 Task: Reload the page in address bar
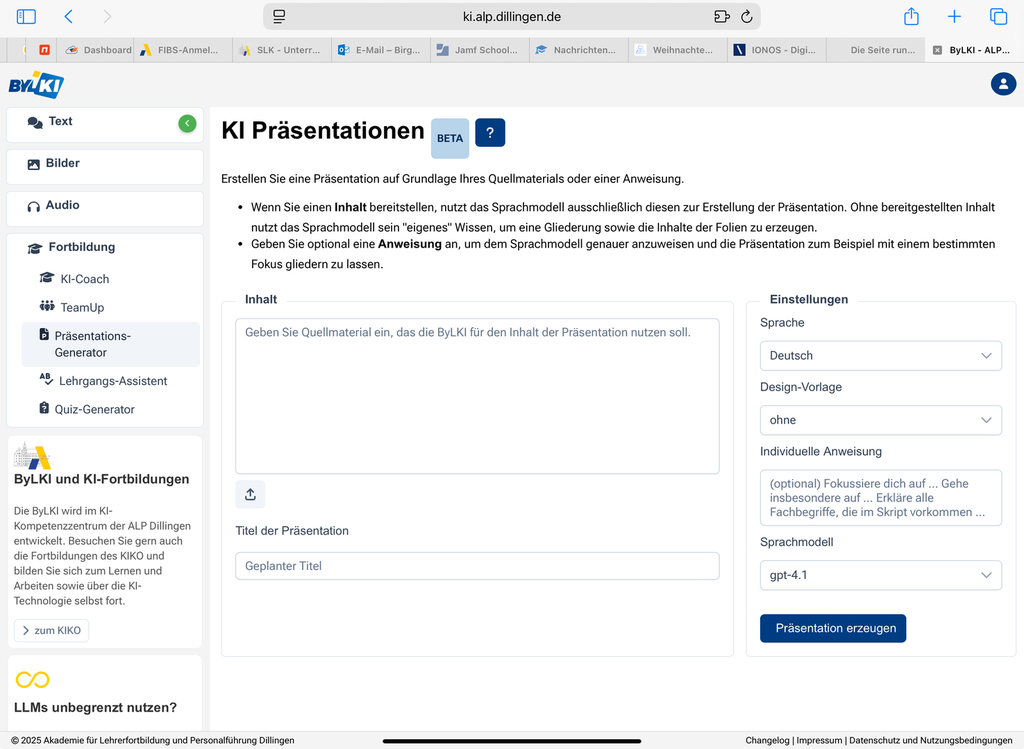(x=746, y=17)
